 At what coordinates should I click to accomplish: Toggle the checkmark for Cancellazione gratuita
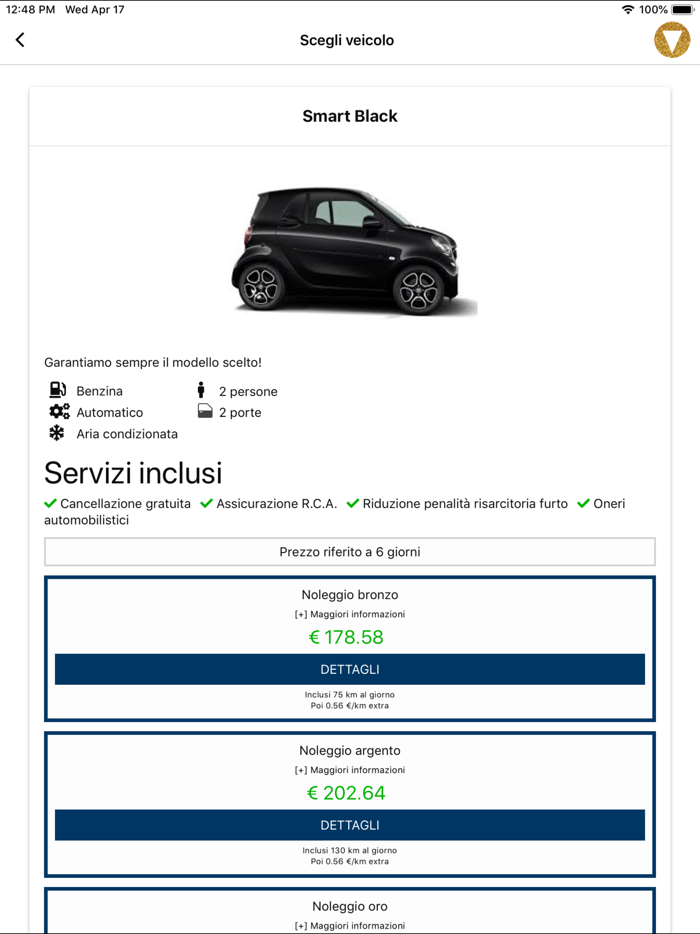click(x=48, y=503)
